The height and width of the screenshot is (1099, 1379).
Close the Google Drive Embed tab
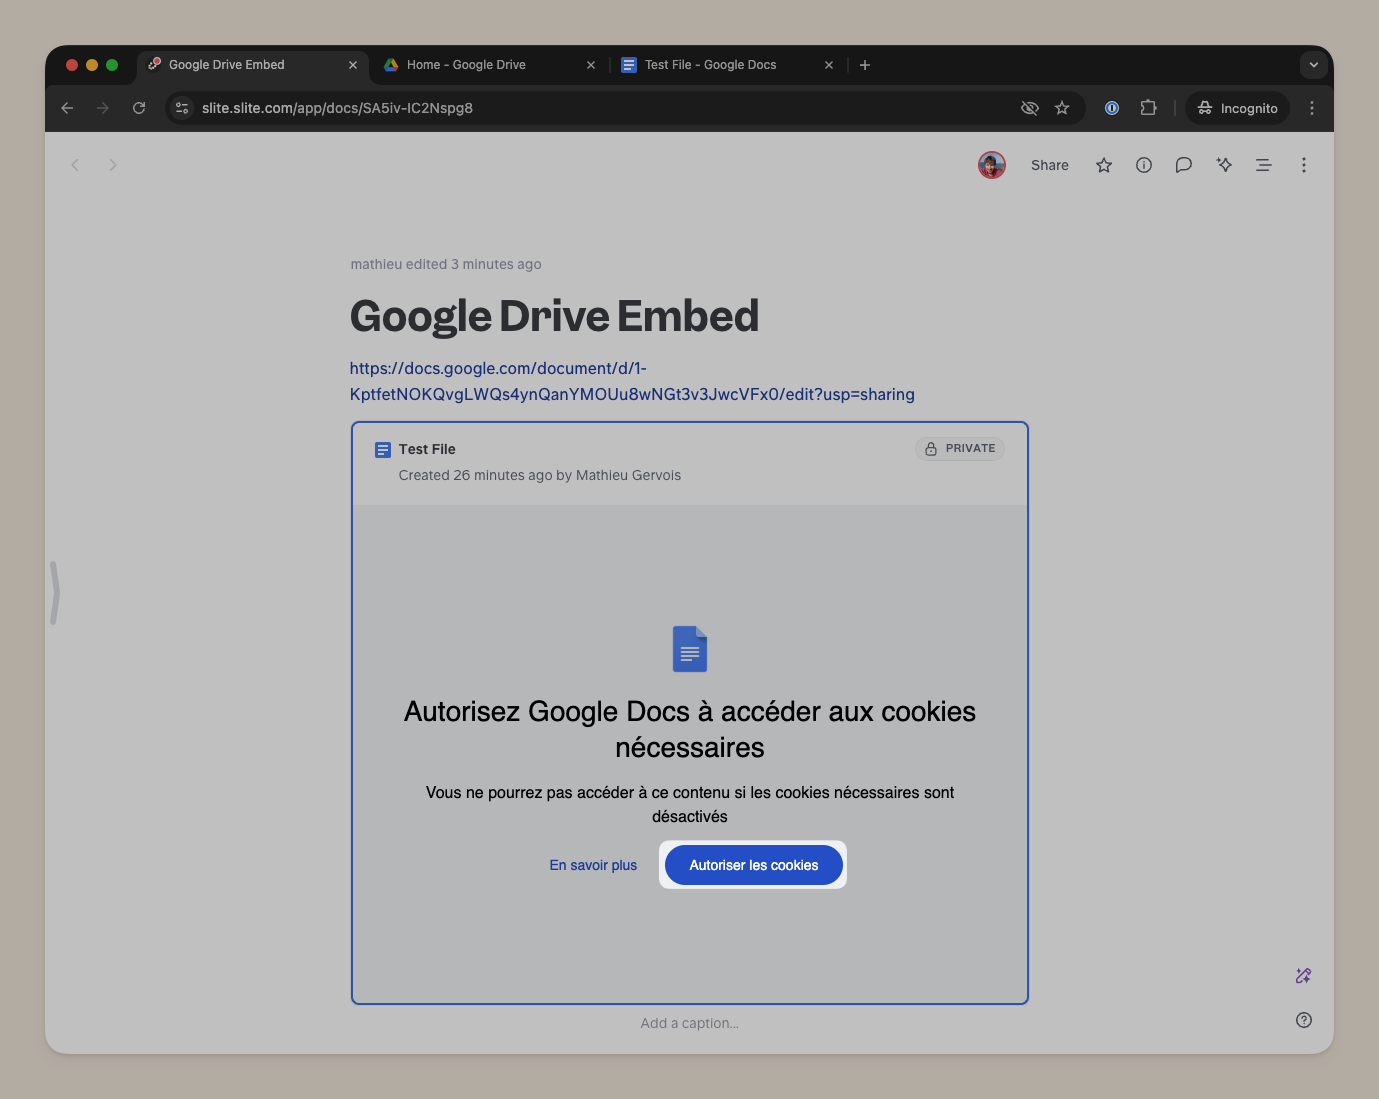click(x=353, y=65)
